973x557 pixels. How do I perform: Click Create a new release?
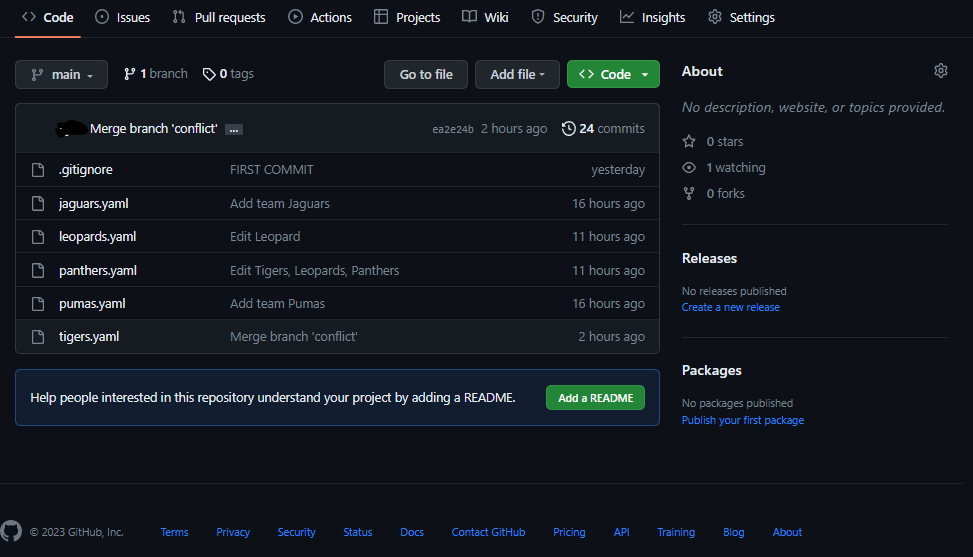tap(731, 307)
